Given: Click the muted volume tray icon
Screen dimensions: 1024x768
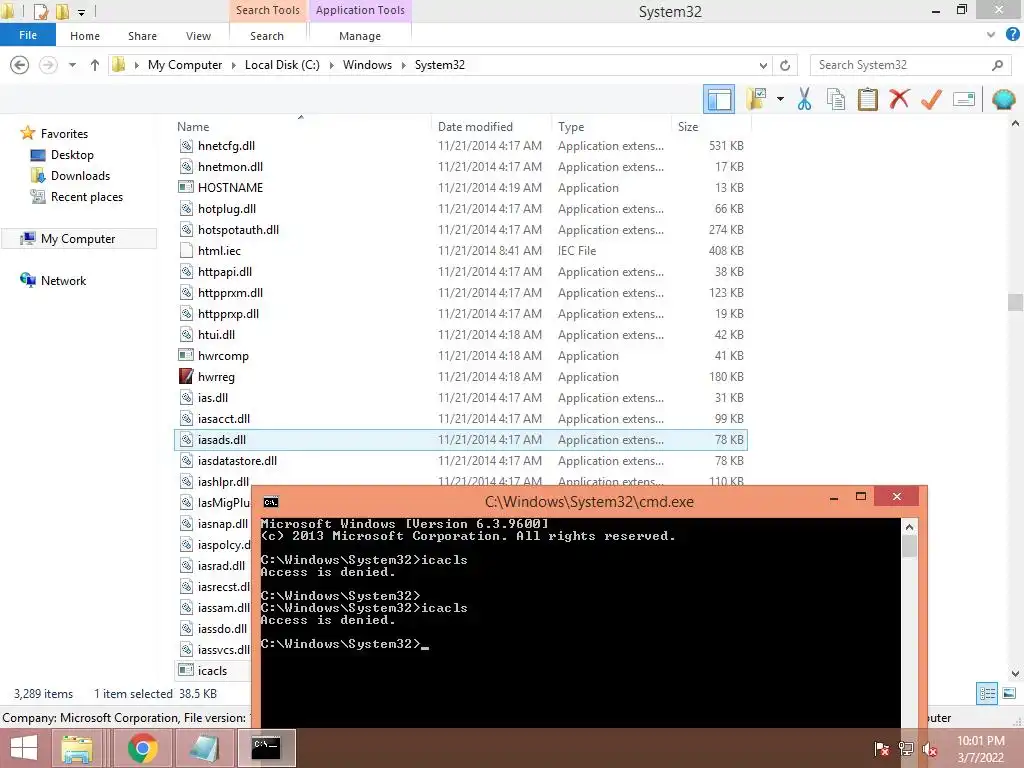Looking at the screenshot, I should pos(930,748).
